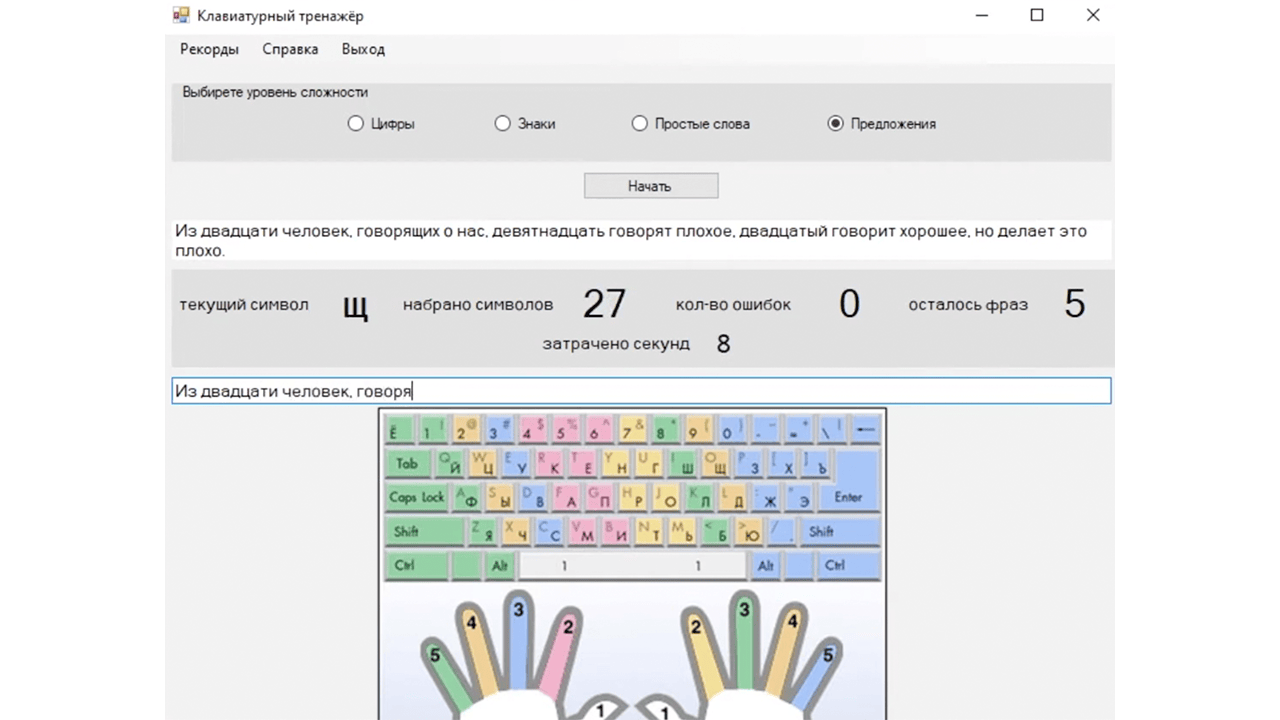
Task: Click the Ж key on the keyboard image
Action: tap(767, 497)
